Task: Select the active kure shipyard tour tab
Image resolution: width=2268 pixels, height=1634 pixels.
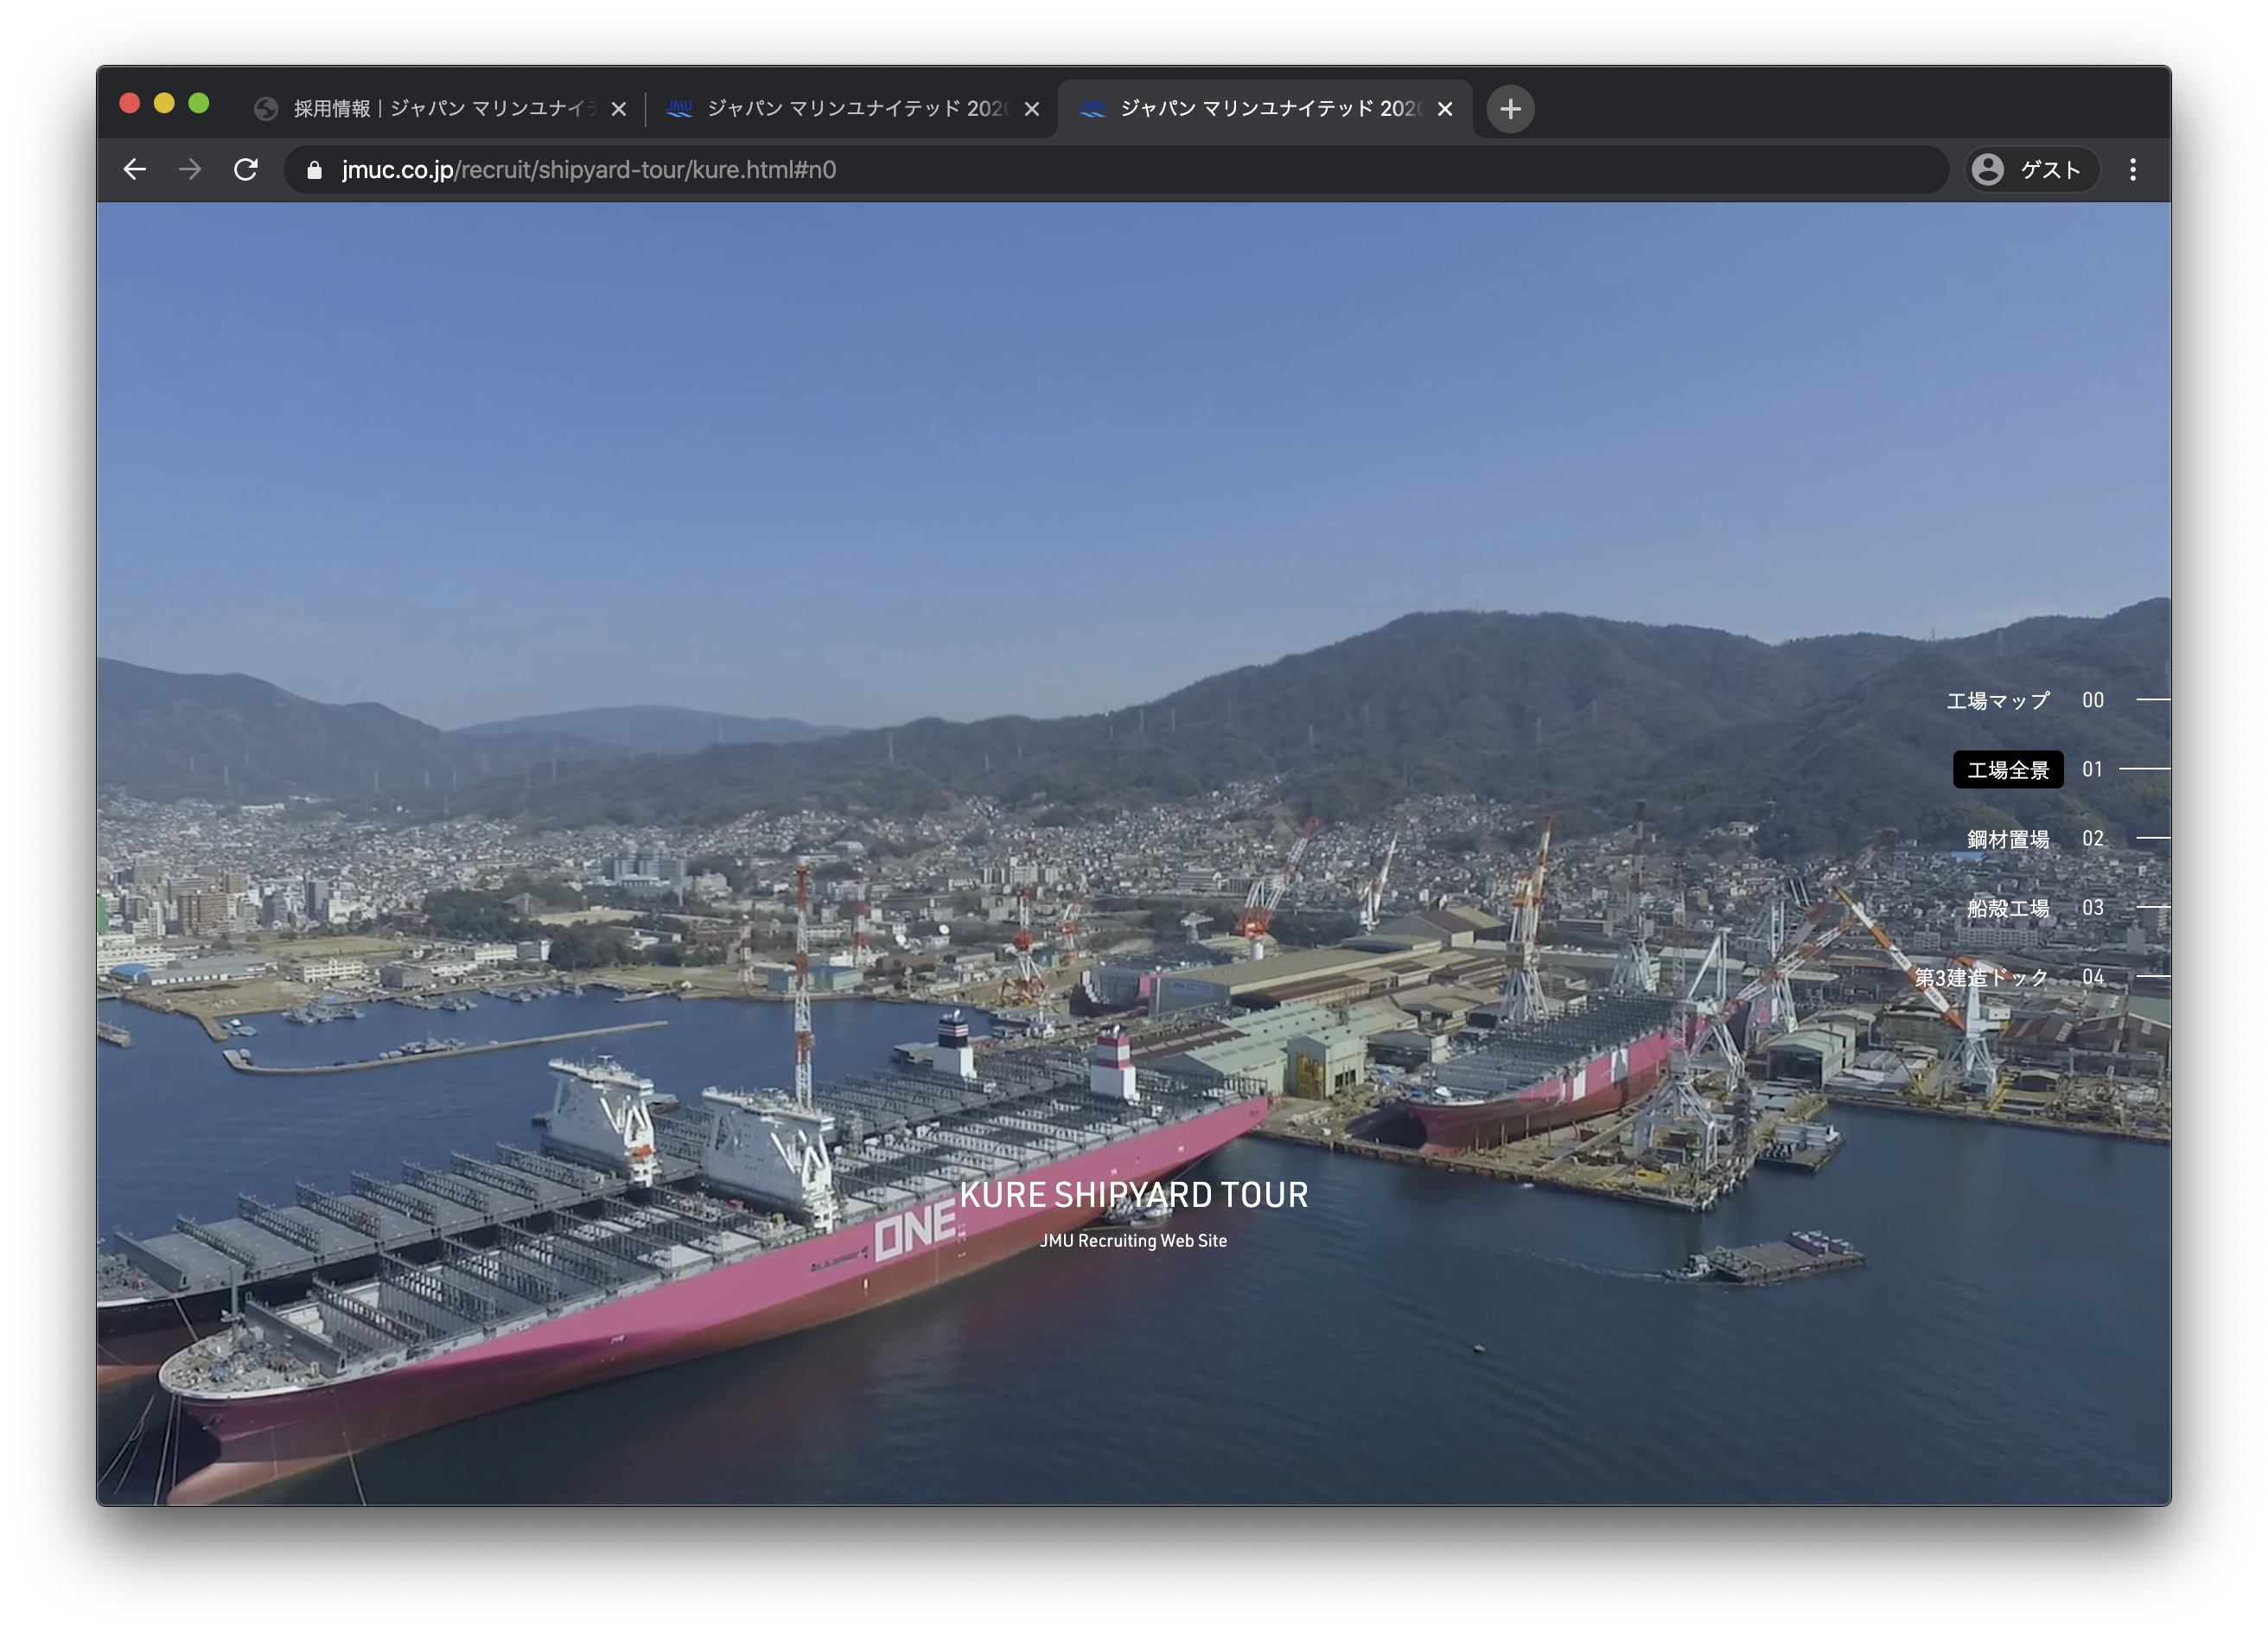Action: click(1265, 108)
